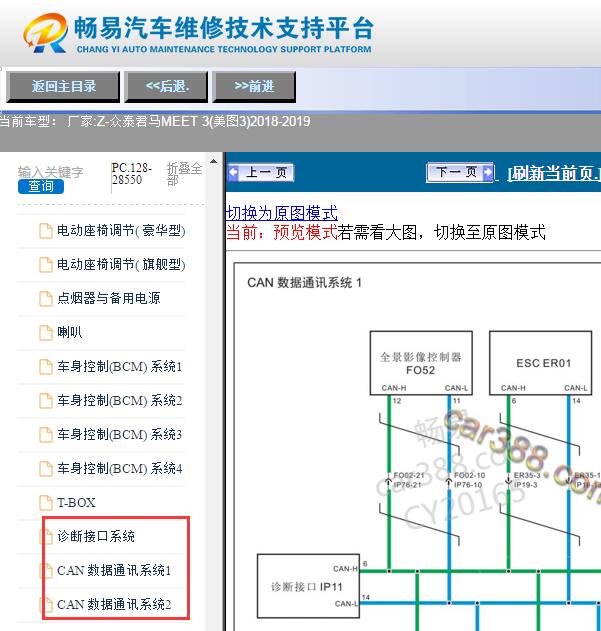Open 车身控制(BCM) 系统2

(x=120, y=400)
